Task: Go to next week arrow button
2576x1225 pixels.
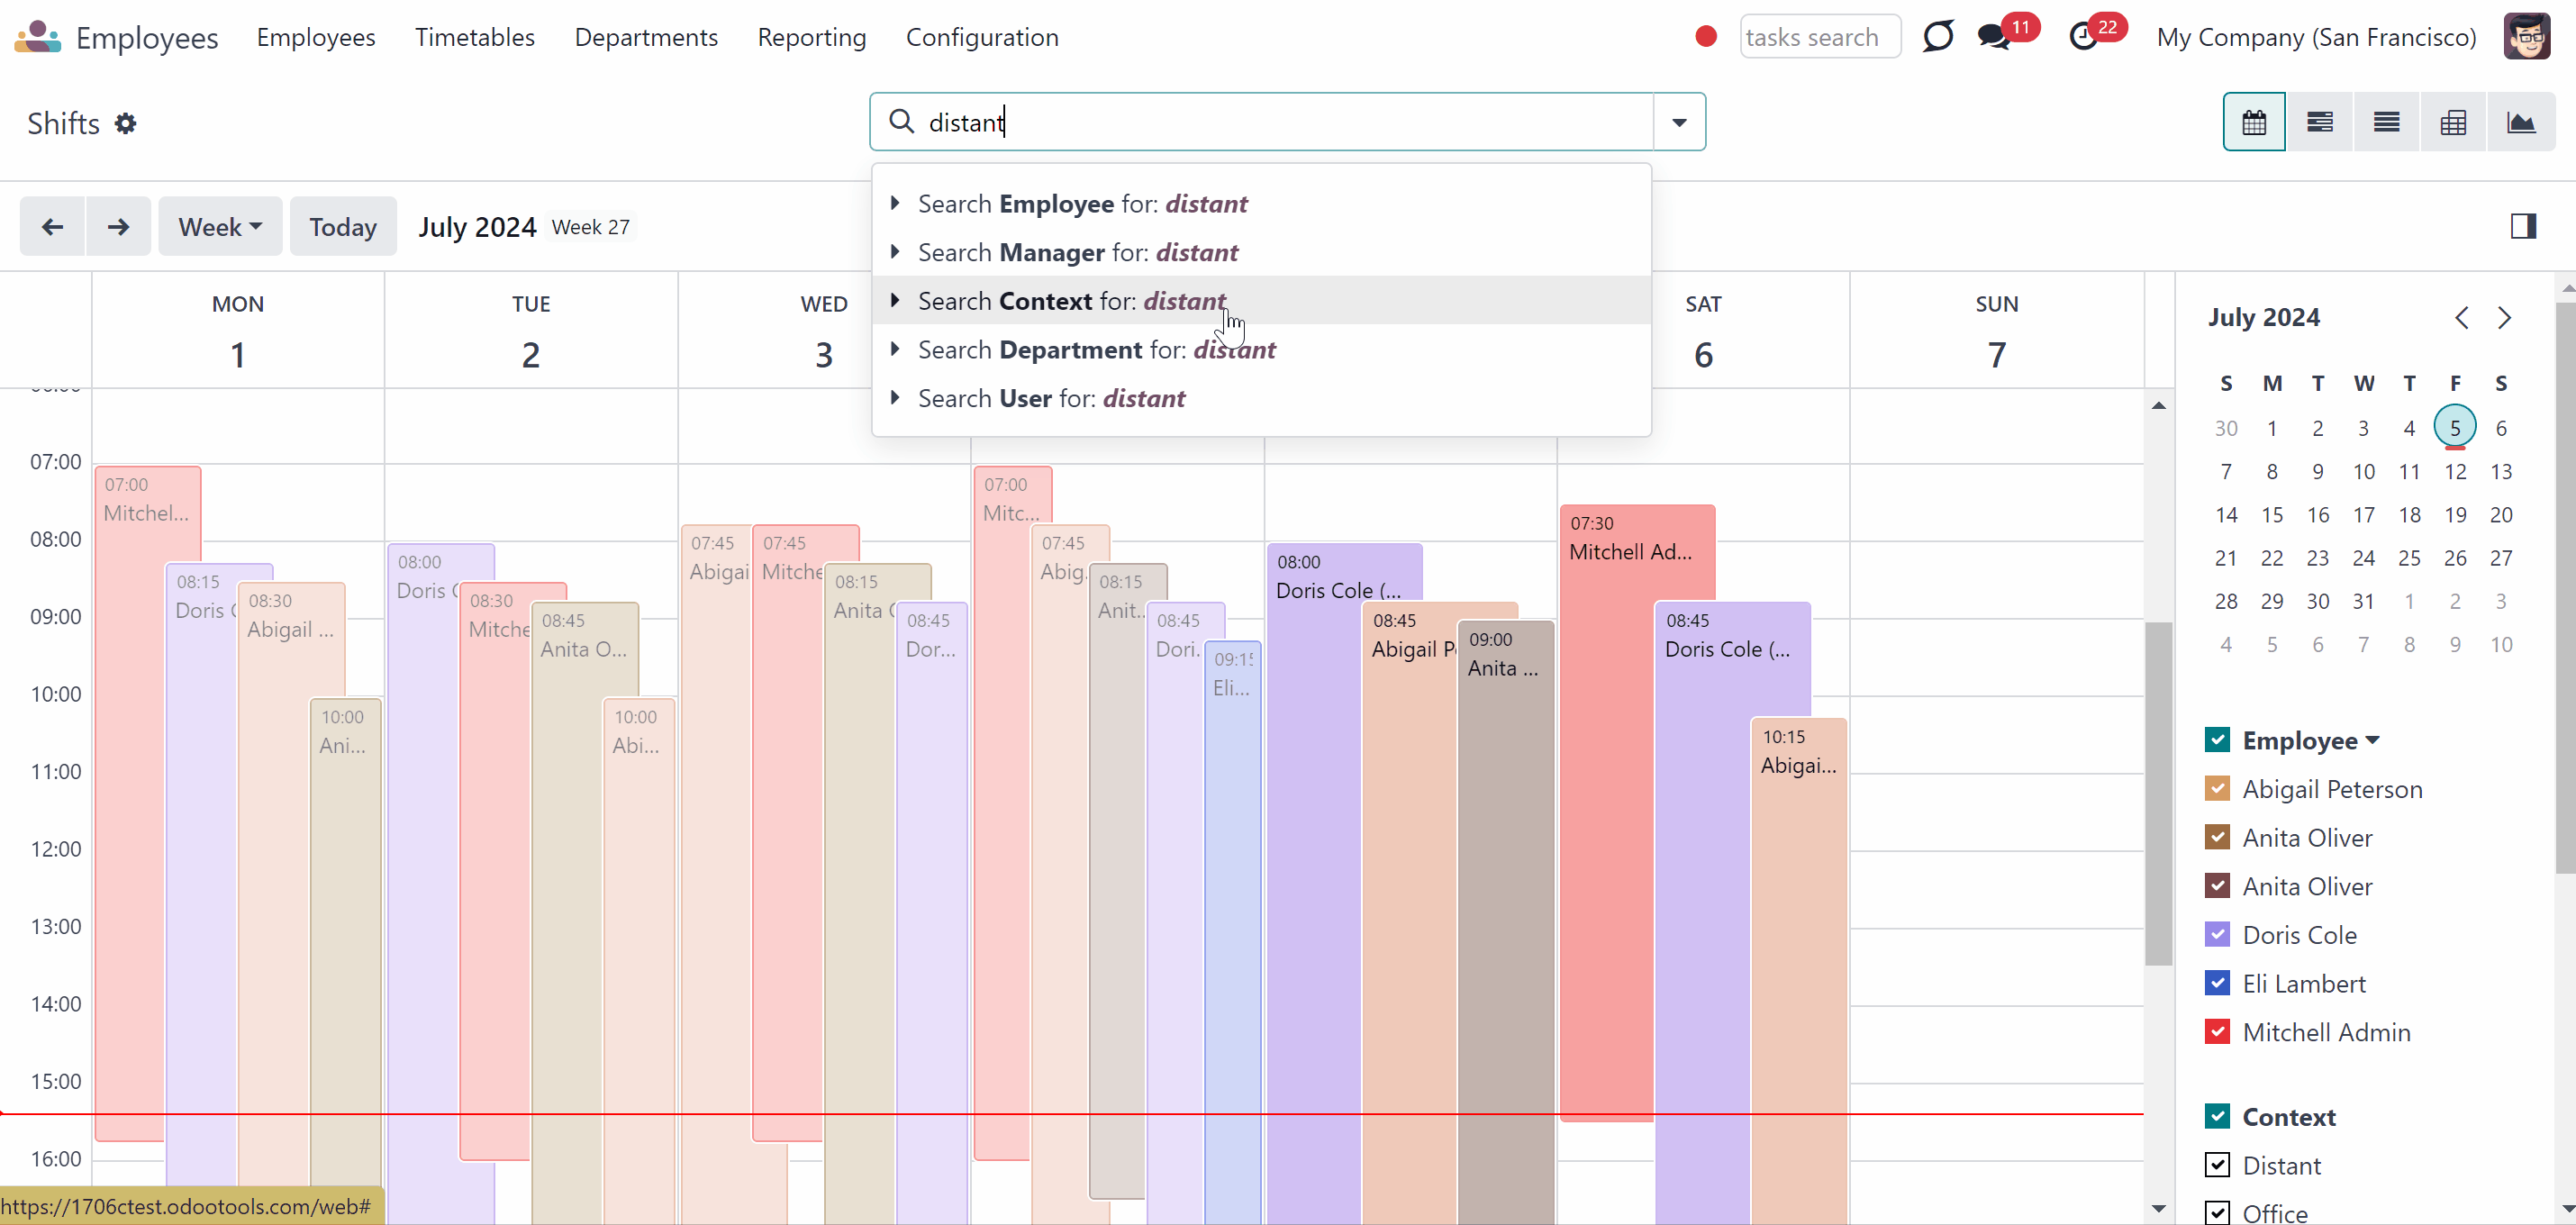Action: (x=118, y=227)
